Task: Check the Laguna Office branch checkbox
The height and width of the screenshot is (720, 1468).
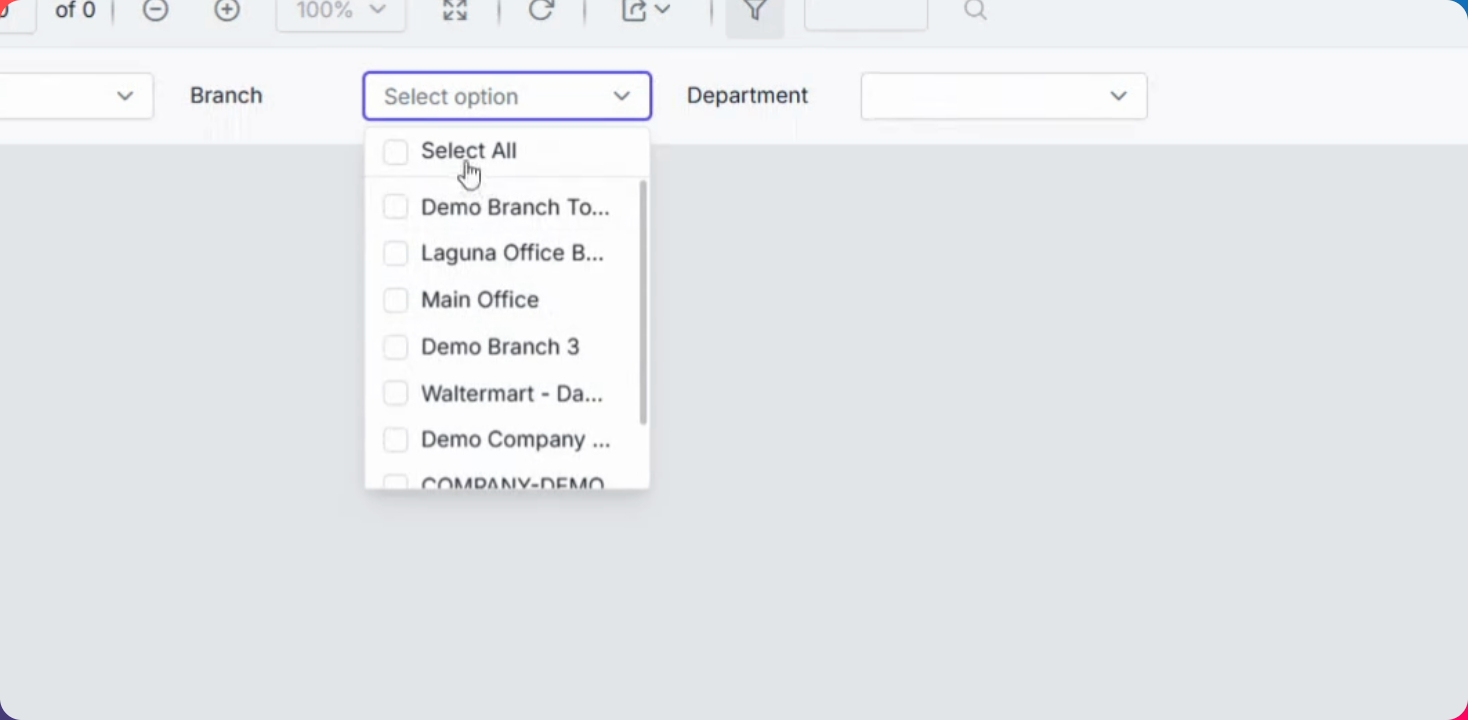Action: coord(396,254)
